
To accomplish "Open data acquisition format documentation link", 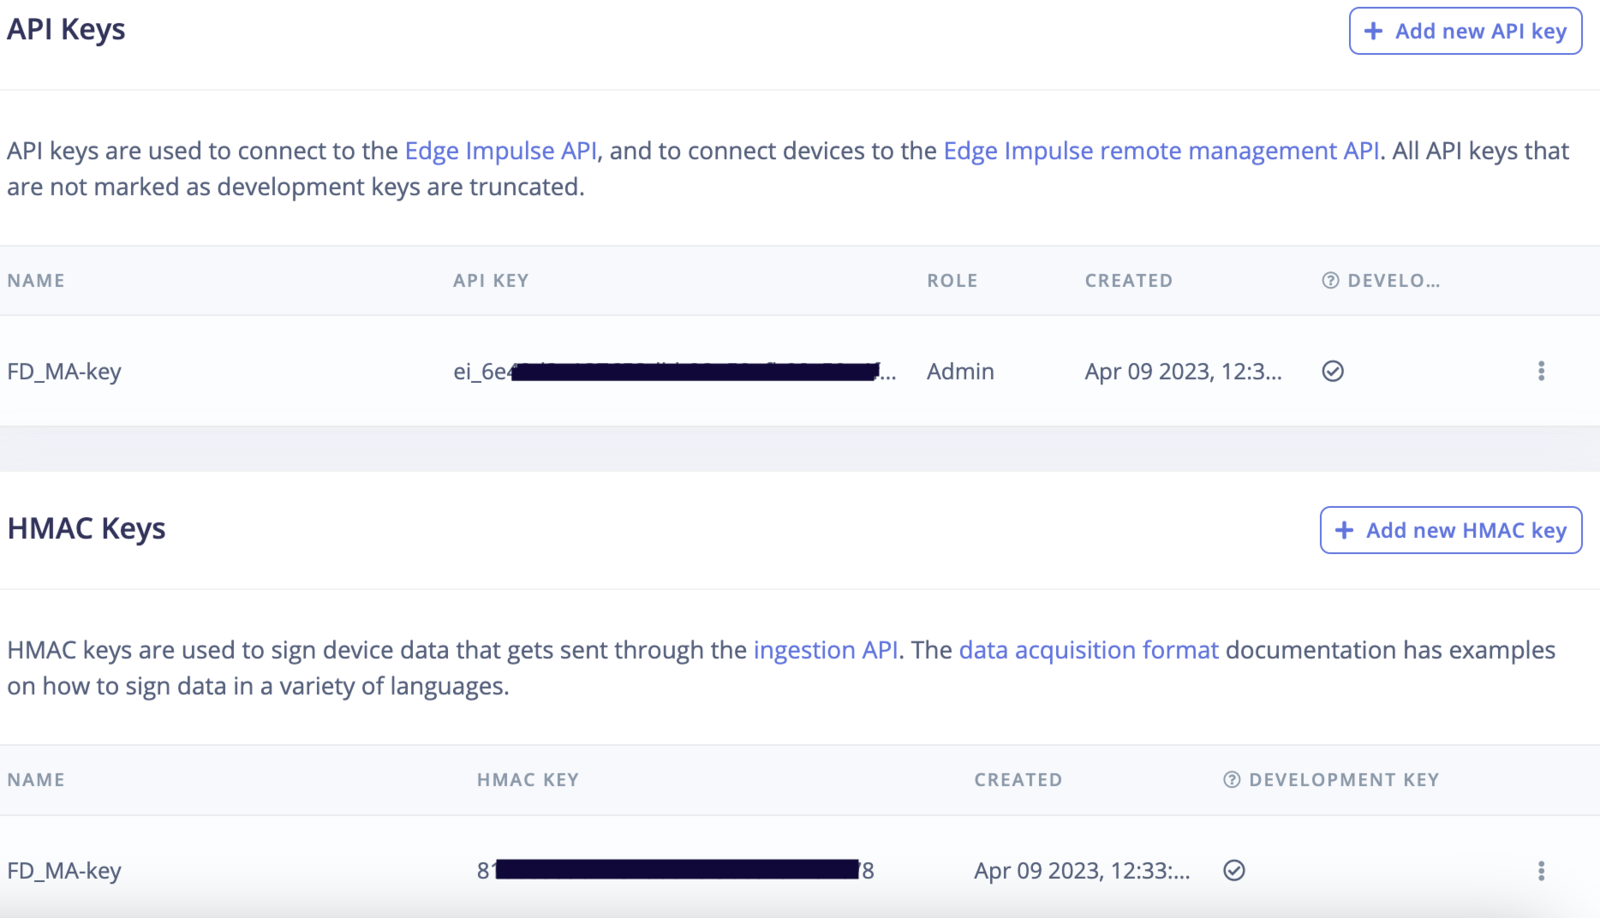I will (x=1088, y=650).
